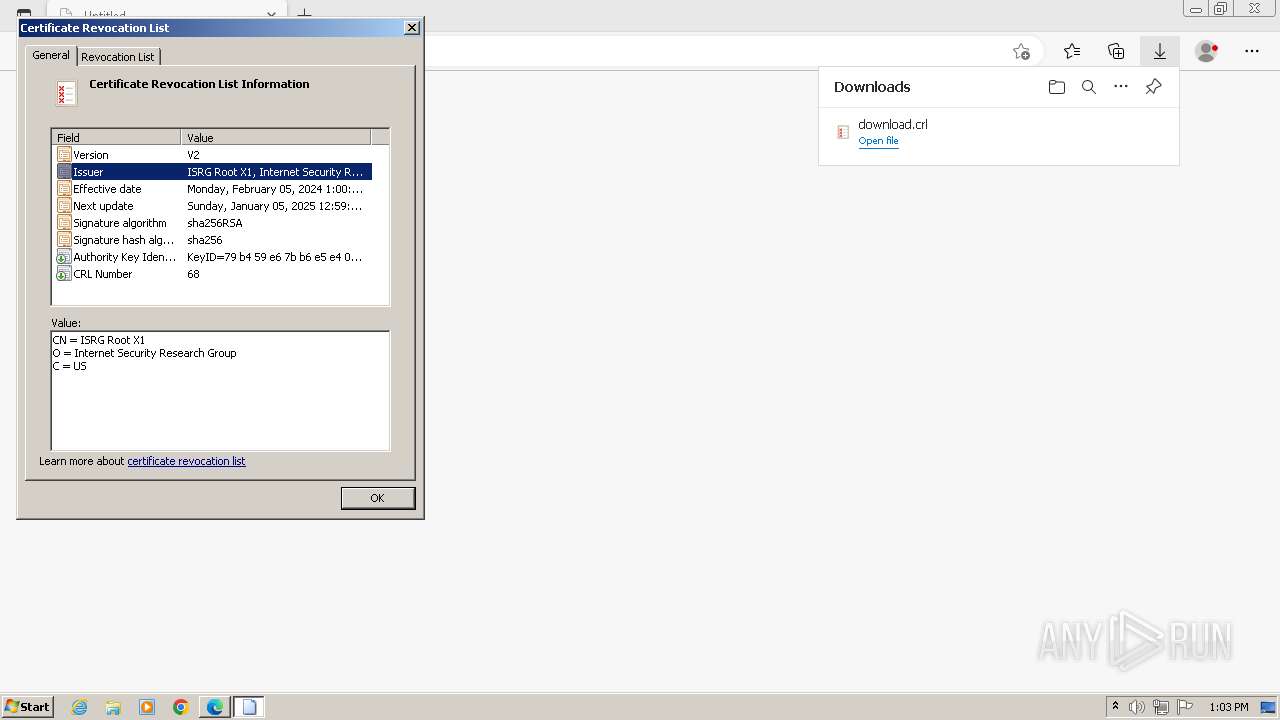The height and width of the screenshot is (720, 1280).
Task: Restore down the Edge window
Action: tap(1221, 9)
